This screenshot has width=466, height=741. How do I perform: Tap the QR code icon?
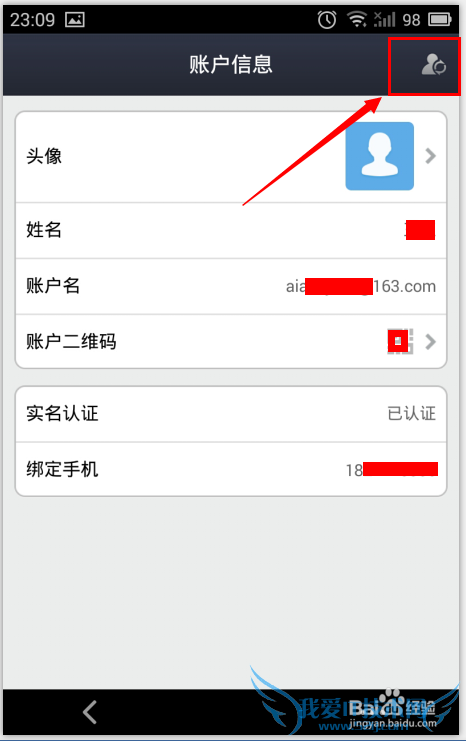[x=400, y=341]
